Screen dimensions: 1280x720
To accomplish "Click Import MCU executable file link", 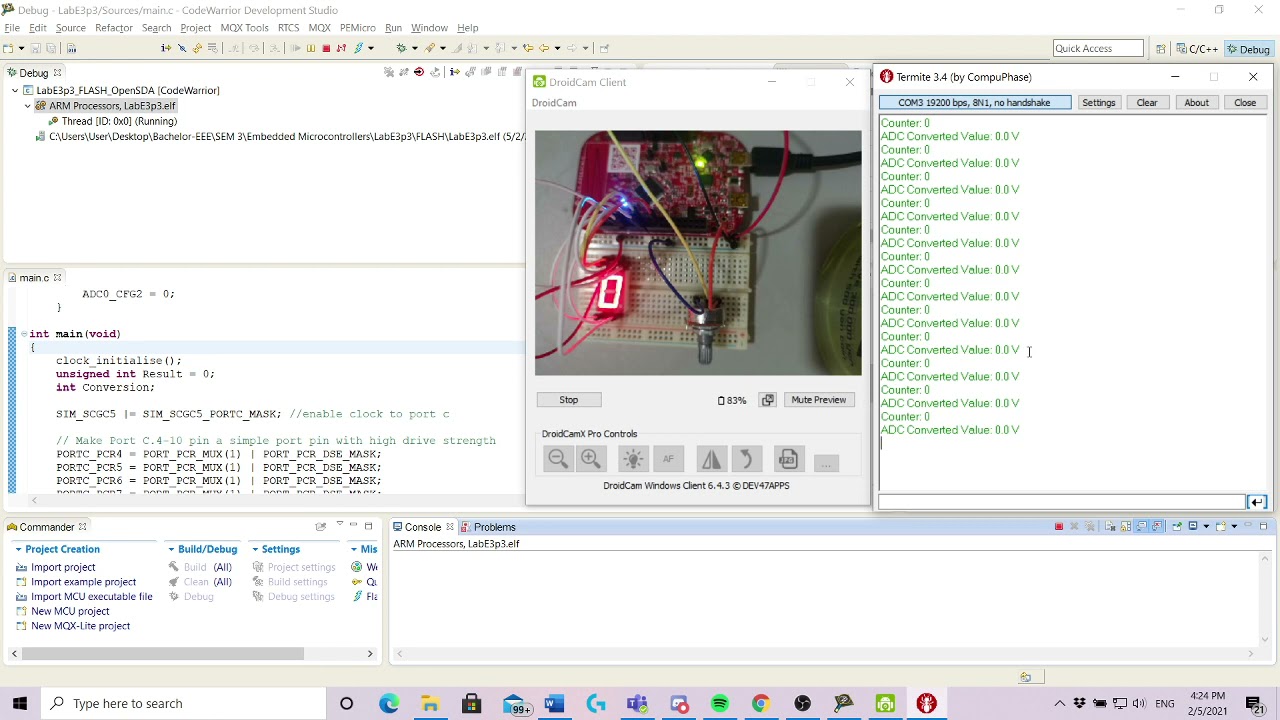I will (92, 596).
